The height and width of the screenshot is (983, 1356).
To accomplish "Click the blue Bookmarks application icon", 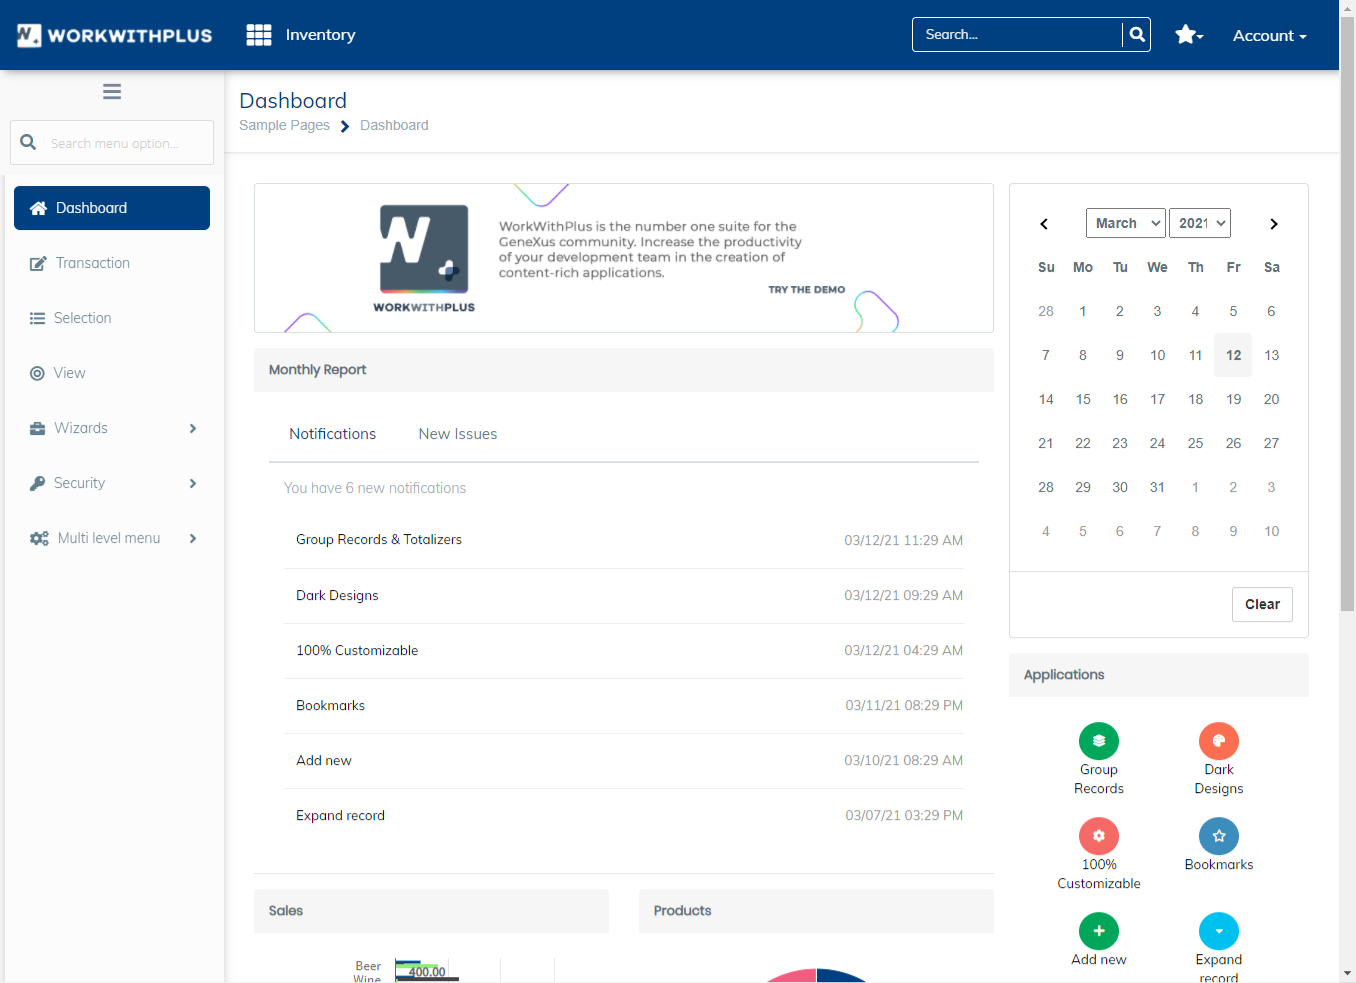I will [1218, 836].
